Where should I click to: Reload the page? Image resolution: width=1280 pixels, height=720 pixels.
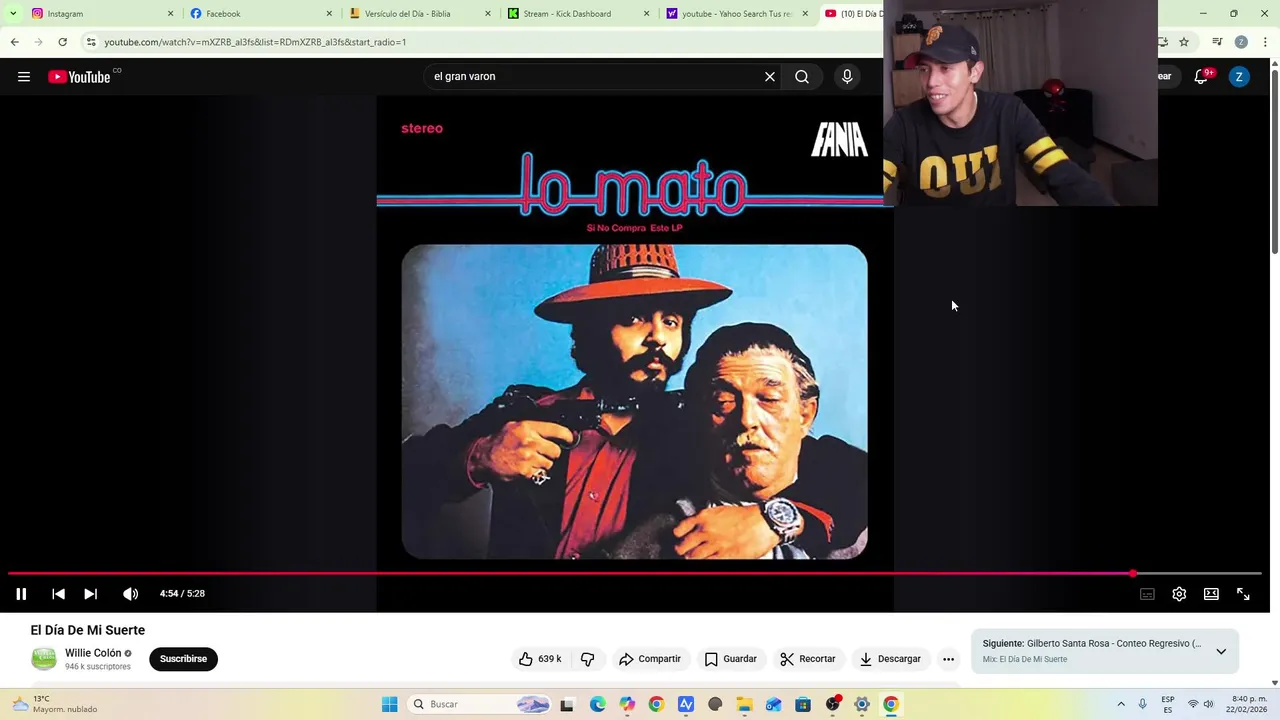tap(62, 42)
